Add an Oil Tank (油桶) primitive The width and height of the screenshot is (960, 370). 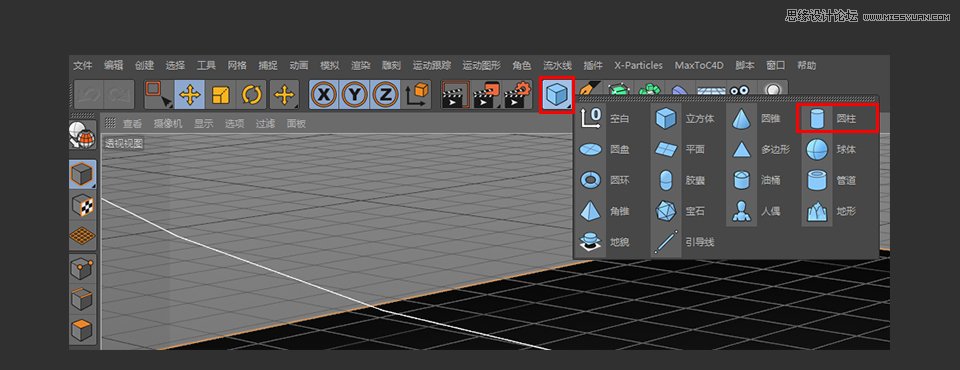tap(756, 181)
